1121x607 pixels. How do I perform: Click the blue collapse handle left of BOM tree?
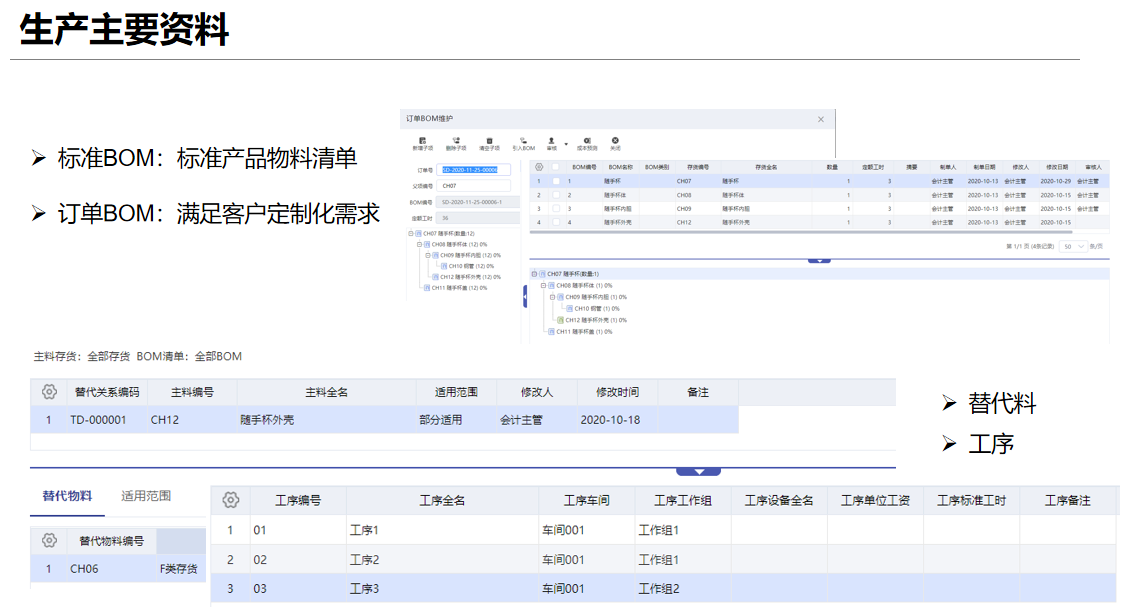pyautogui.click(x=525, y=297)
